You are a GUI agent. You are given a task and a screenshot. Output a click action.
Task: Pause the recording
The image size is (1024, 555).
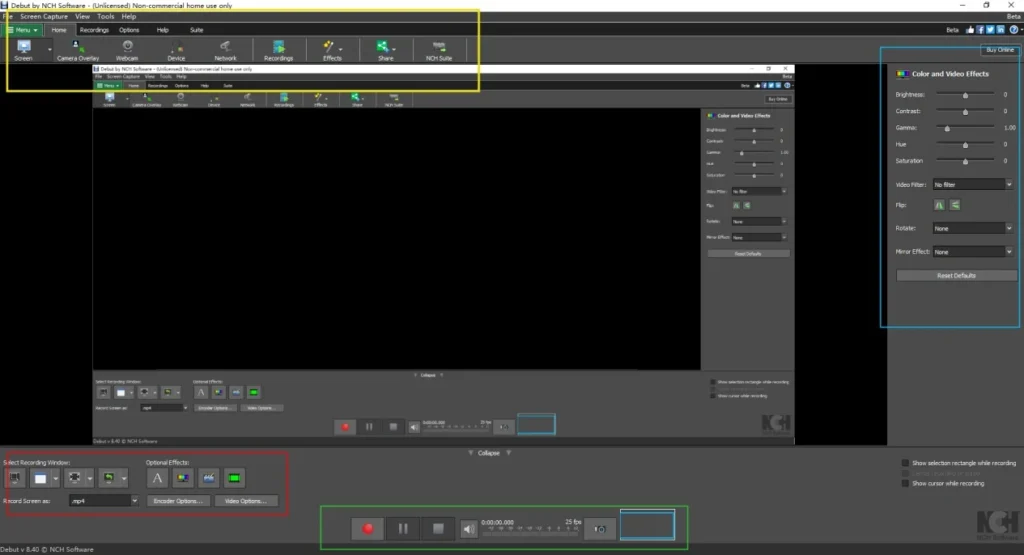[x=403, y=529]
